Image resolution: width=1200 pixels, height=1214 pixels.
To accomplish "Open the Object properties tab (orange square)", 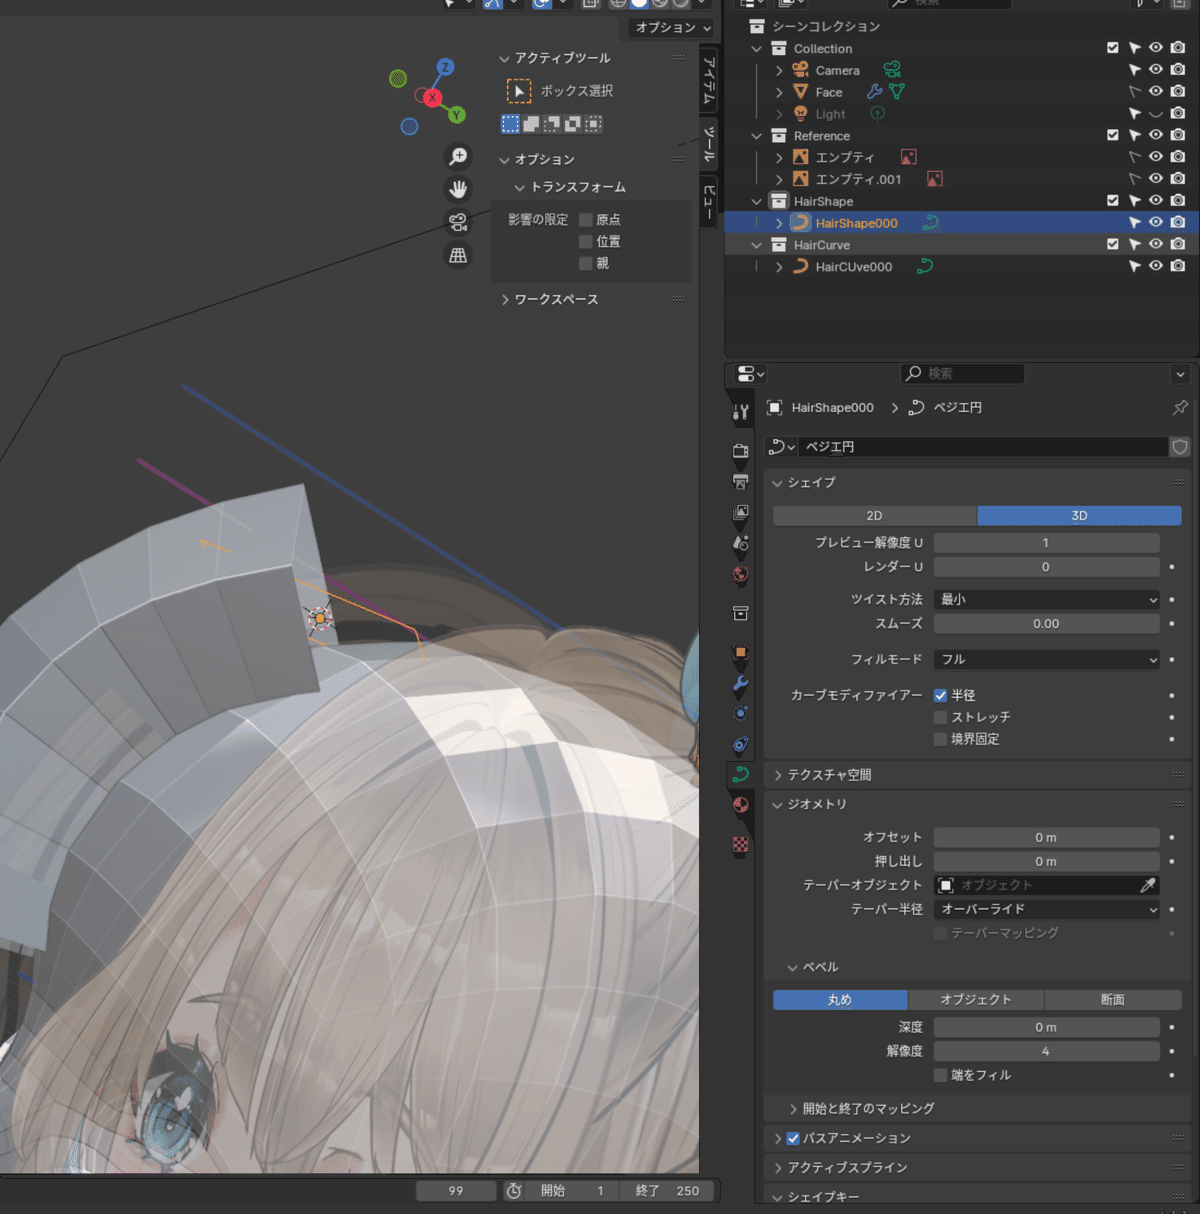I will coord(740,653).
